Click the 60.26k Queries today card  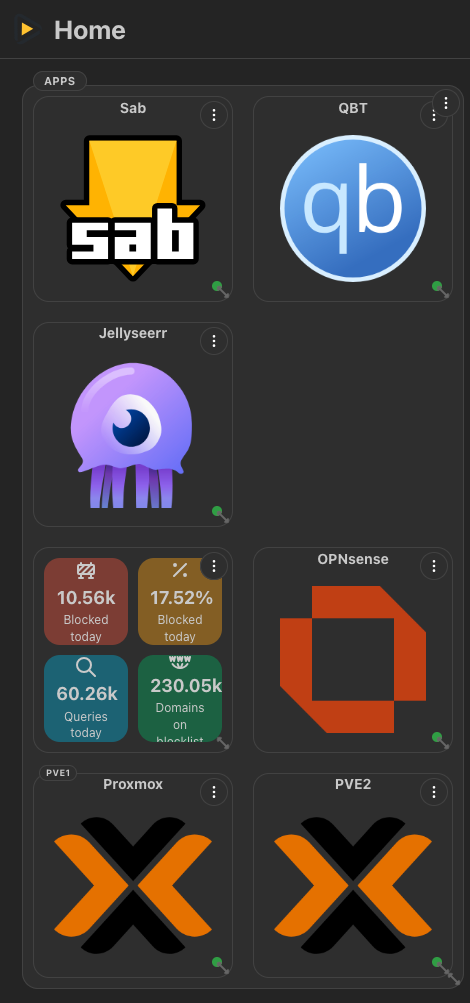point(86,699)
